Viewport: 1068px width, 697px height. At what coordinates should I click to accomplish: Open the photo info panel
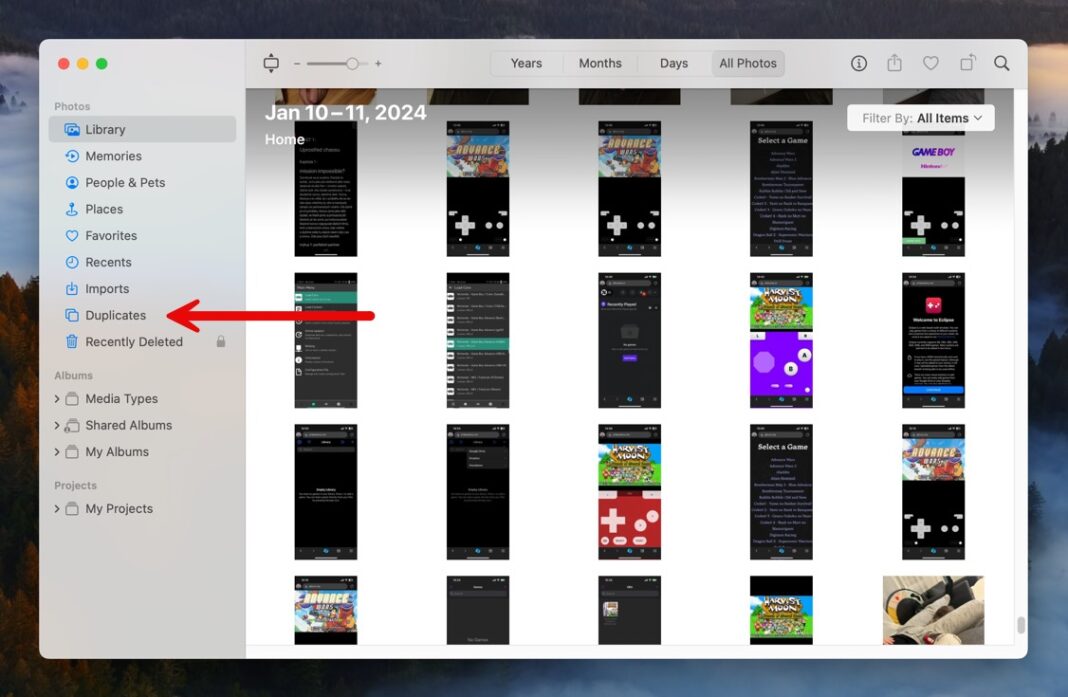click(x=858, y=62)
